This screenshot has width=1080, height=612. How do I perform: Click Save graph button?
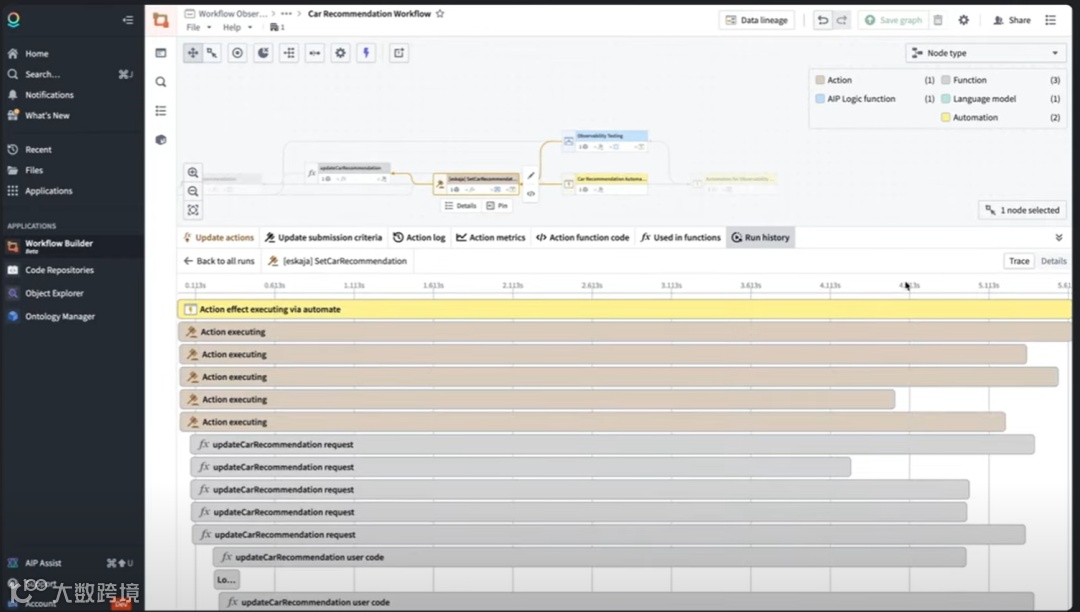click(x=893, y=20)
